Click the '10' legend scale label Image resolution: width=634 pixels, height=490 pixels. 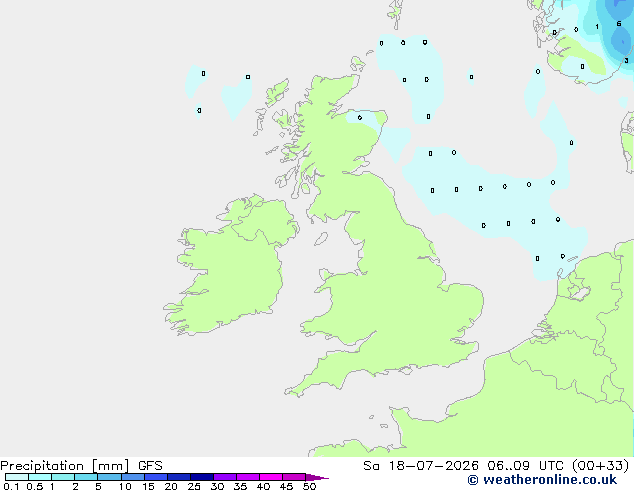point(125,486)
